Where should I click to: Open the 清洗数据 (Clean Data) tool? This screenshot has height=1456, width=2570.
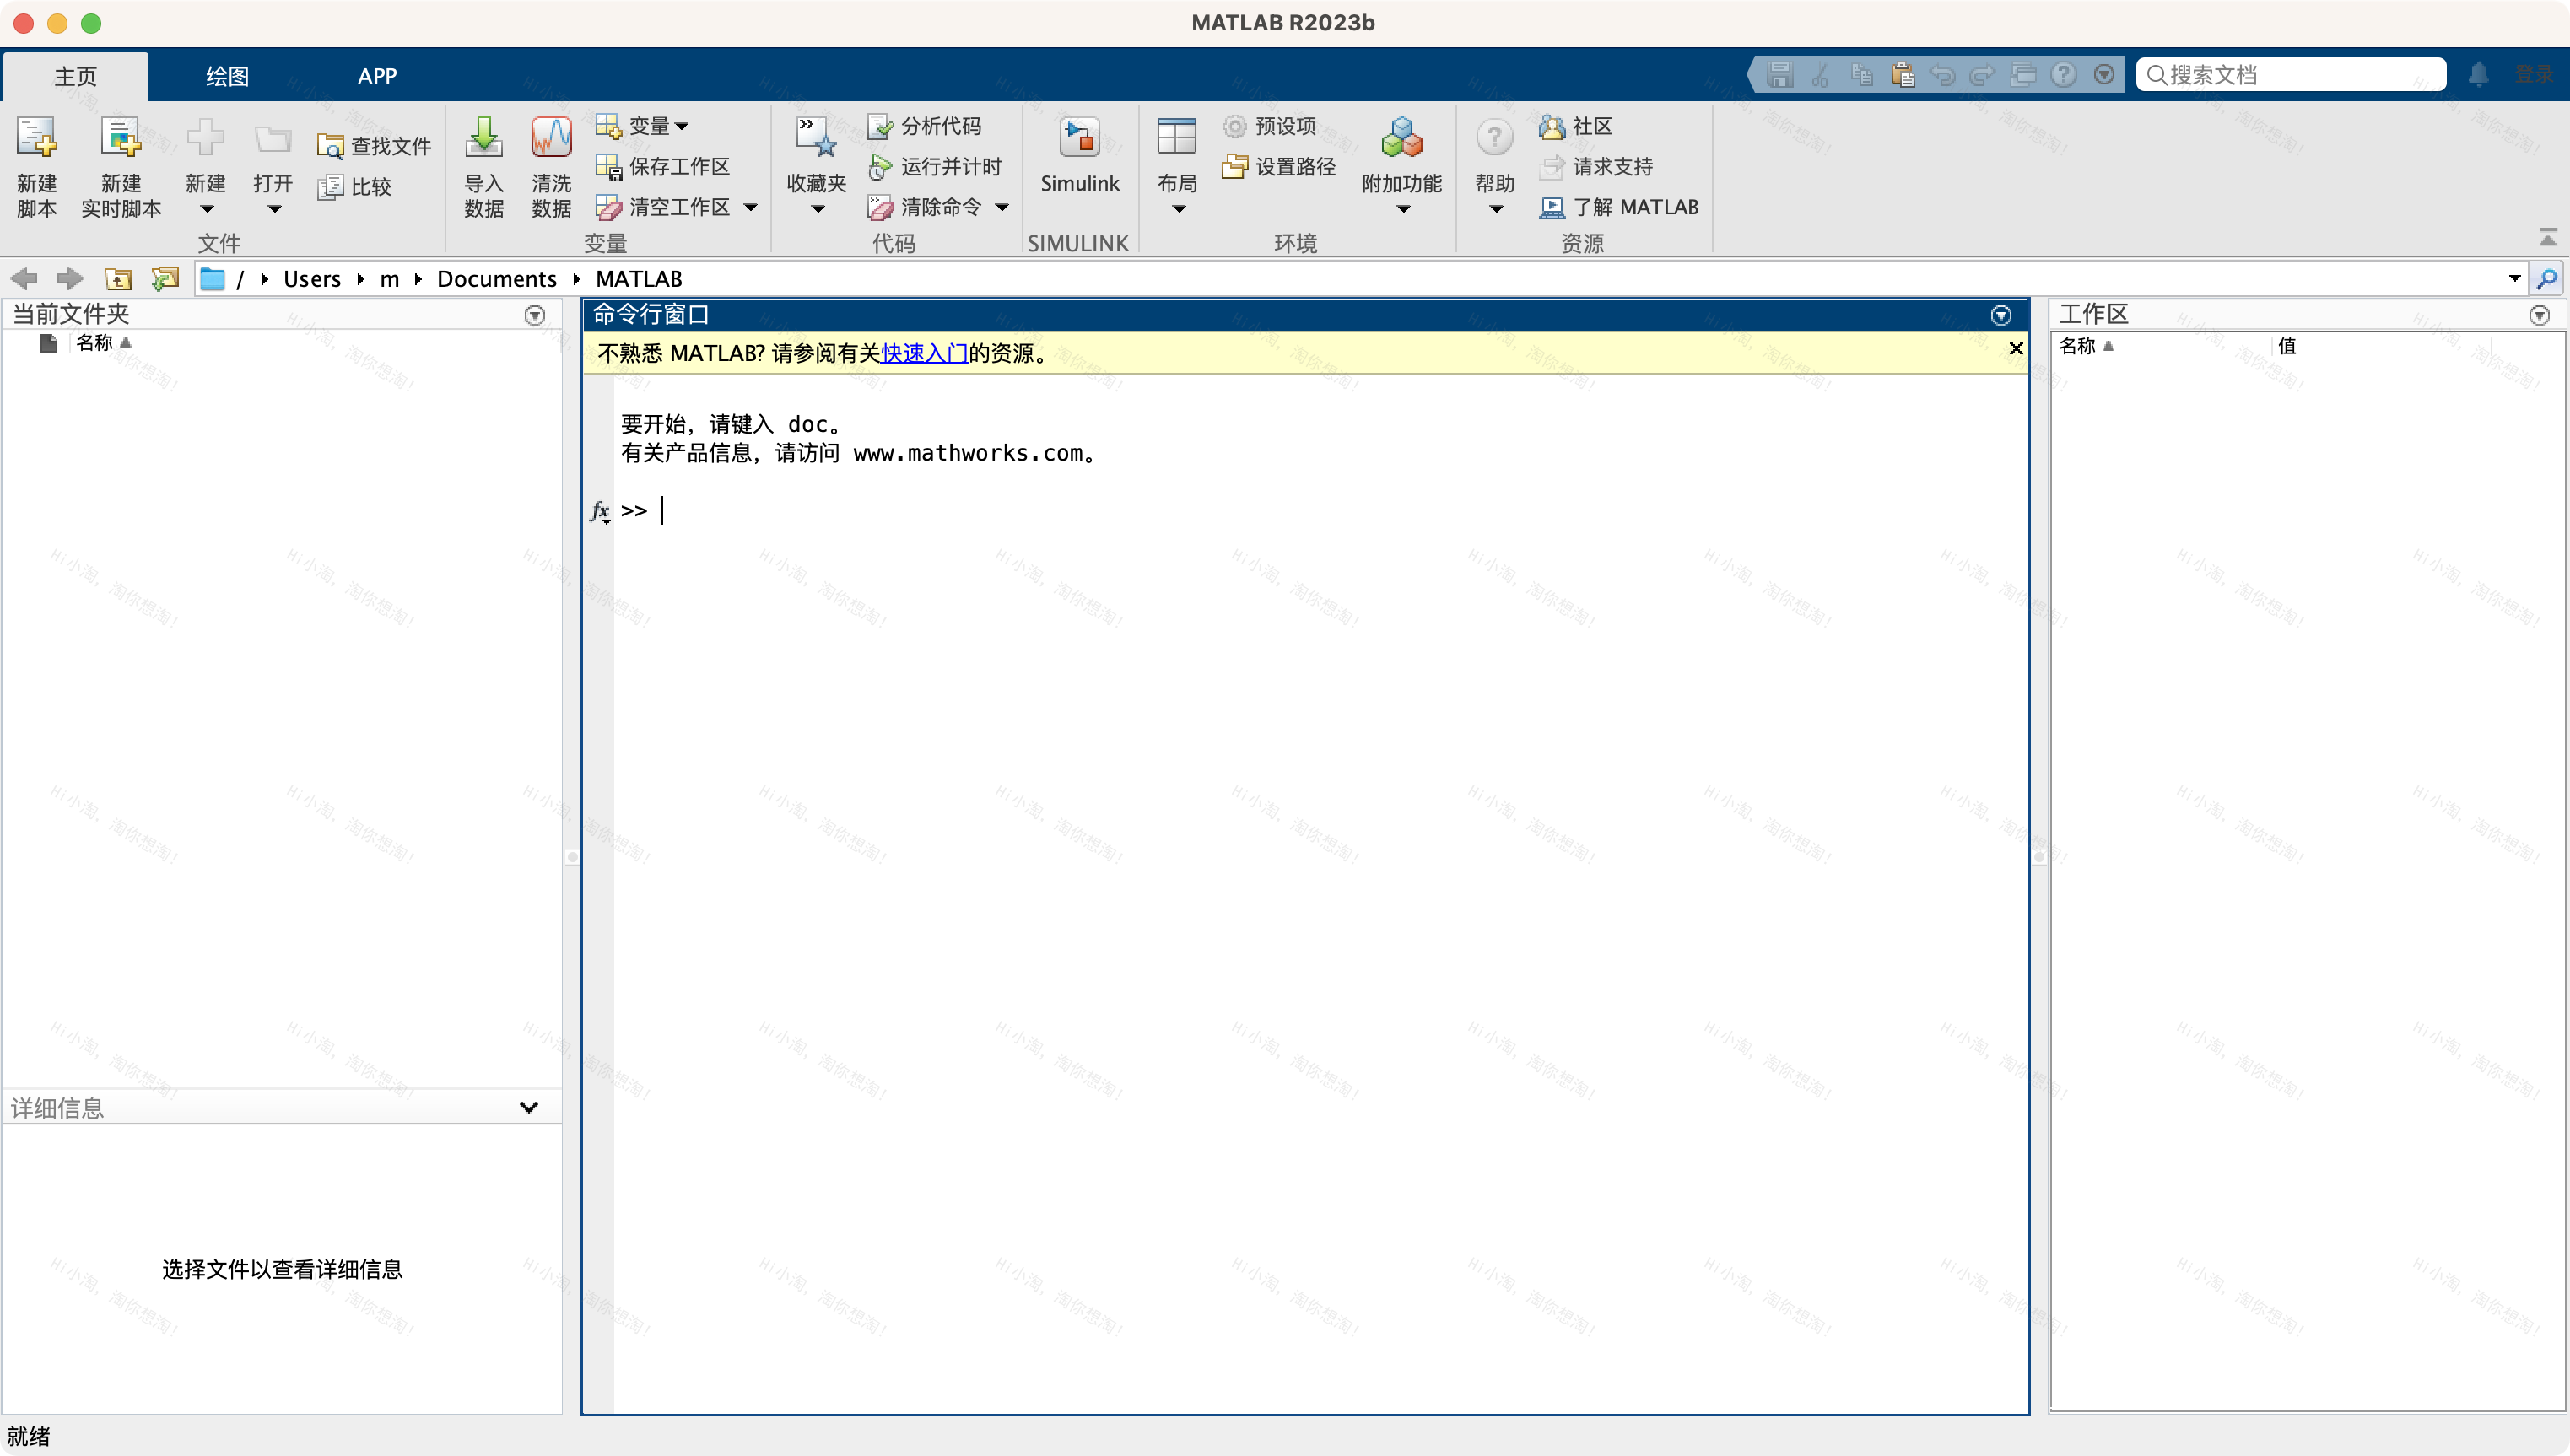(x=551, y=165)
